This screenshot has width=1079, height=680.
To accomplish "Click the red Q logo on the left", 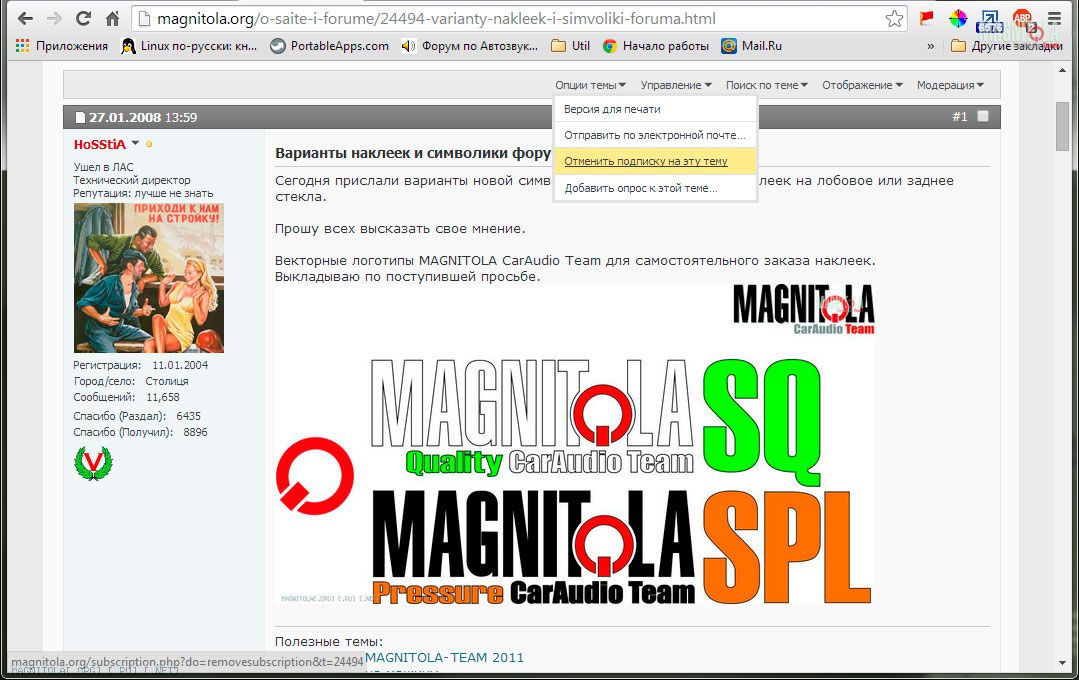I will pyautogui.click(x=315, y=476).
